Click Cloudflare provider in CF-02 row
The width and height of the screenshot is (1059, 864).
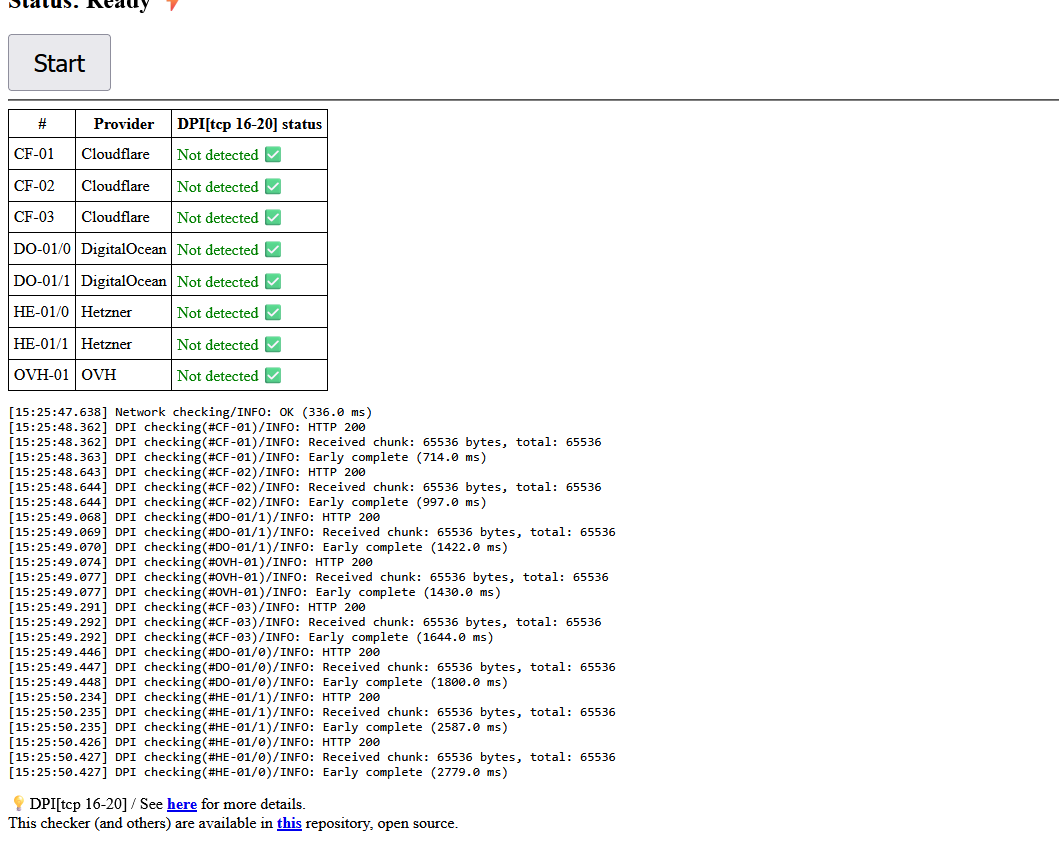[x=124, y=186]
